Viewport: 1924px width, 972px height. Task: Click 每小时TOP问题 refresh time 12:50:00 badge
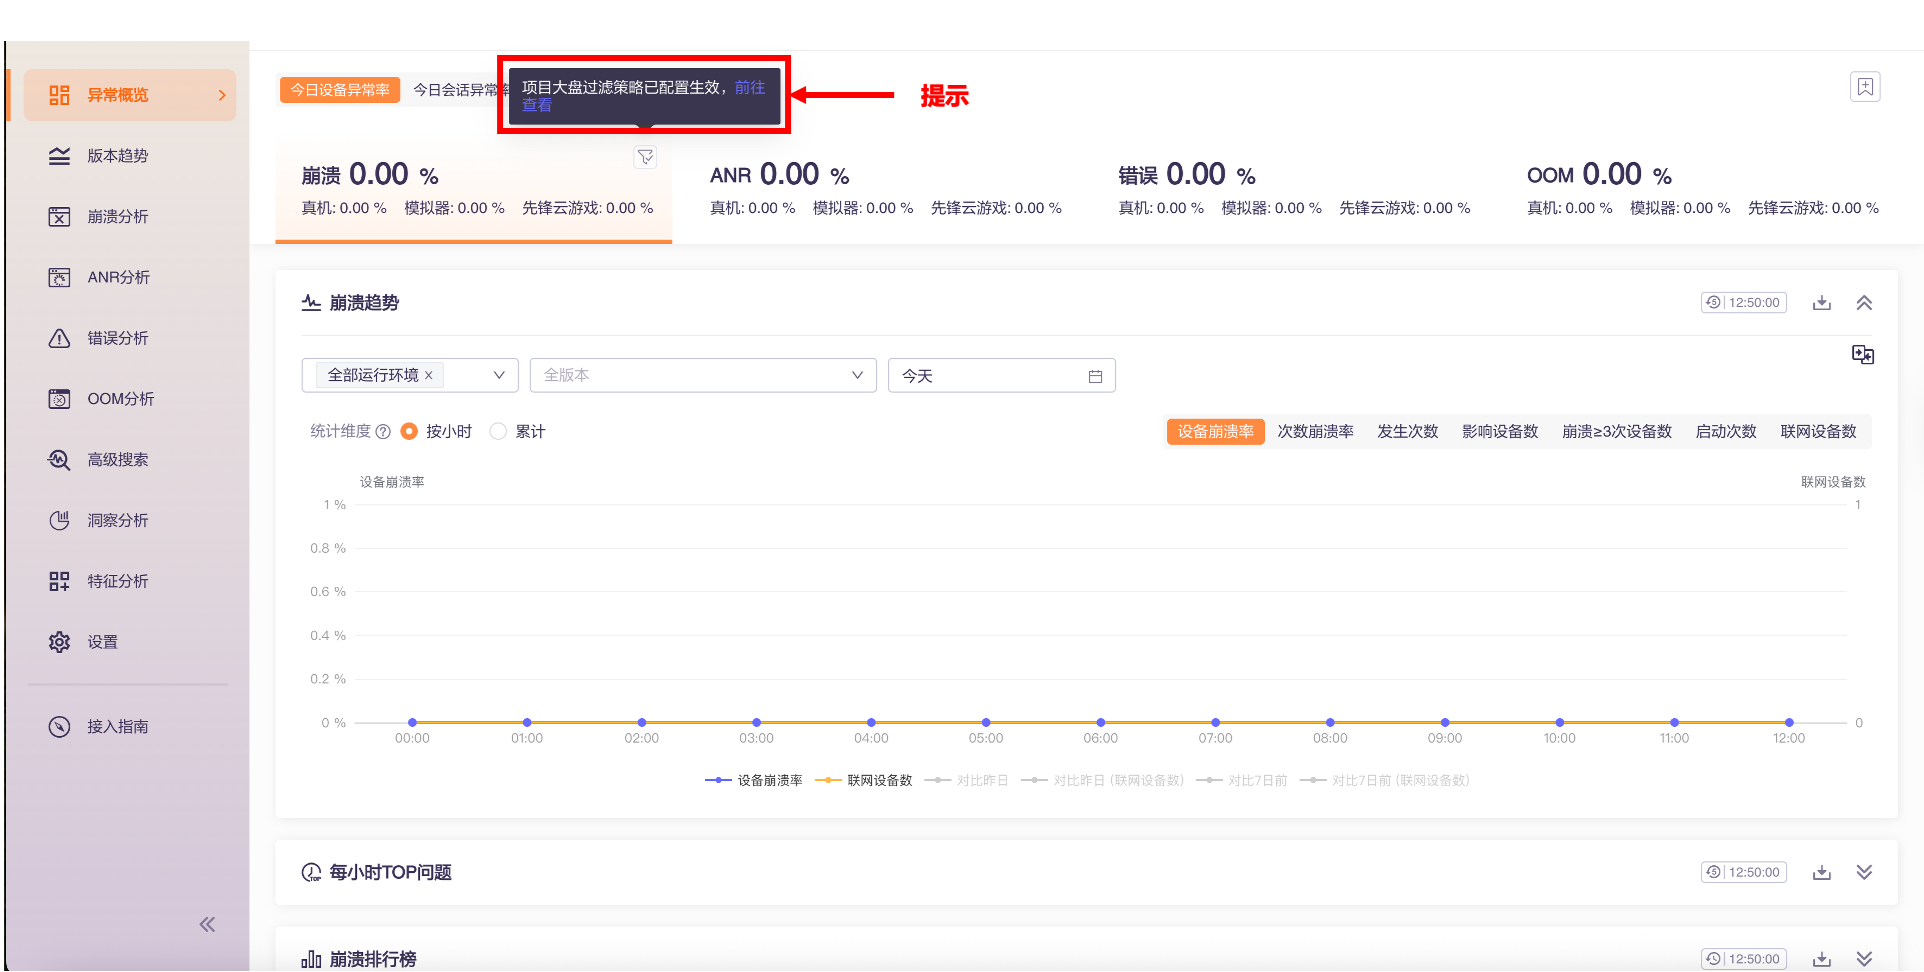click(1744, 872)
